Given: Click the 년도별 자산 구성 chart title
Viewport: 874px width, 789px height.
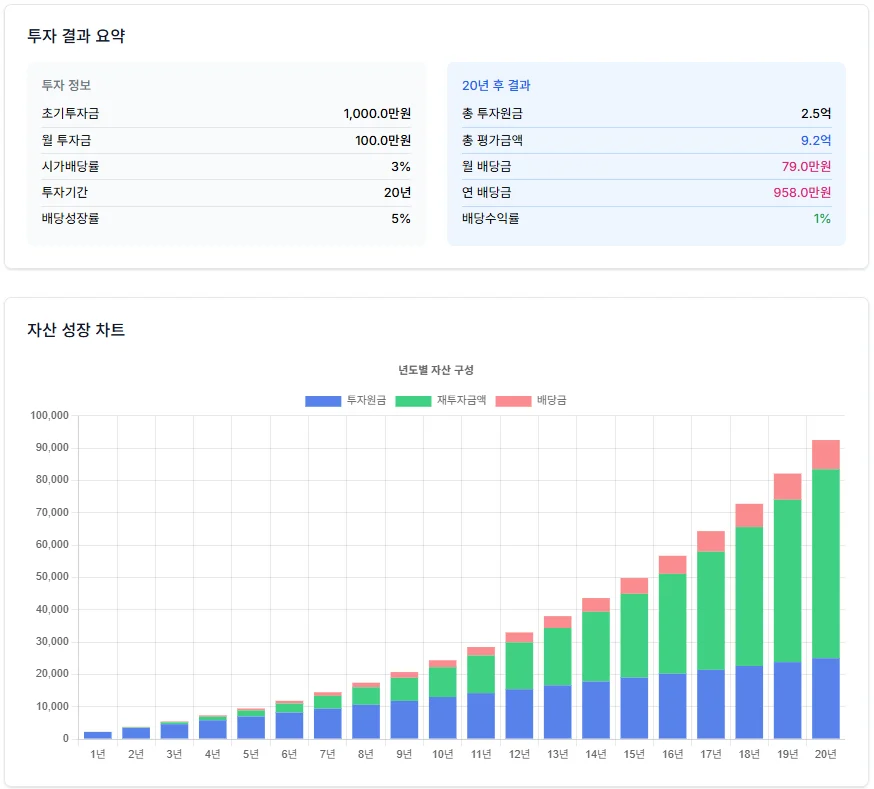Looking at the screenshot, I should [436, 370].
